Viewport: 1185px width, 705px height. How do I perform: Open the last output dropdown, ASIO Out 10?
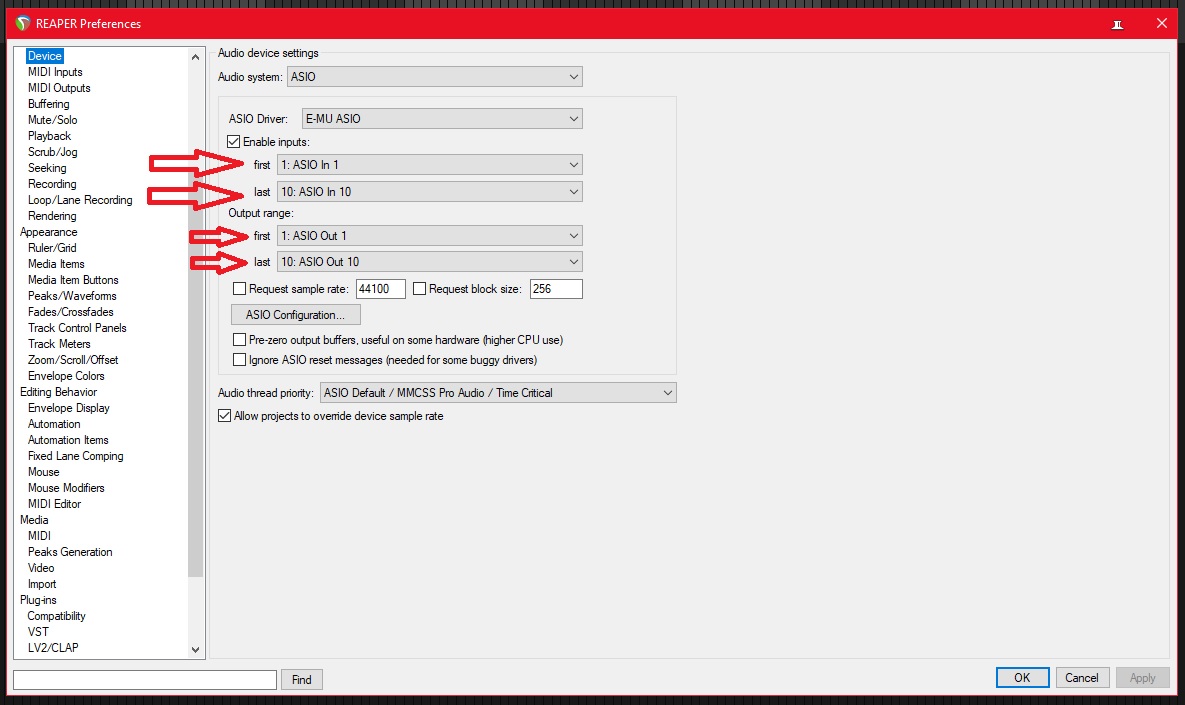point(430,261)
